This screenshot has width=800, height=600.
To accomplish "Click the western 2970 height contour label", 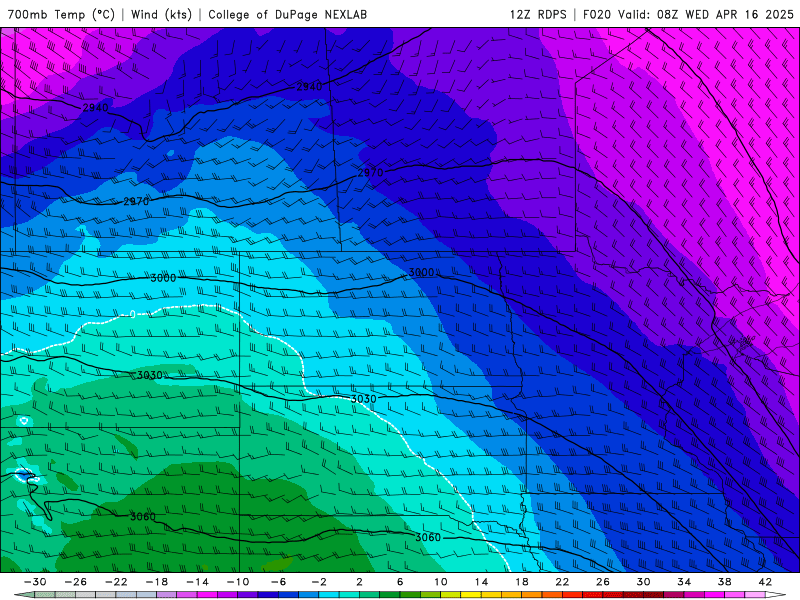I will pyautogui.click(x=136, y=202).
